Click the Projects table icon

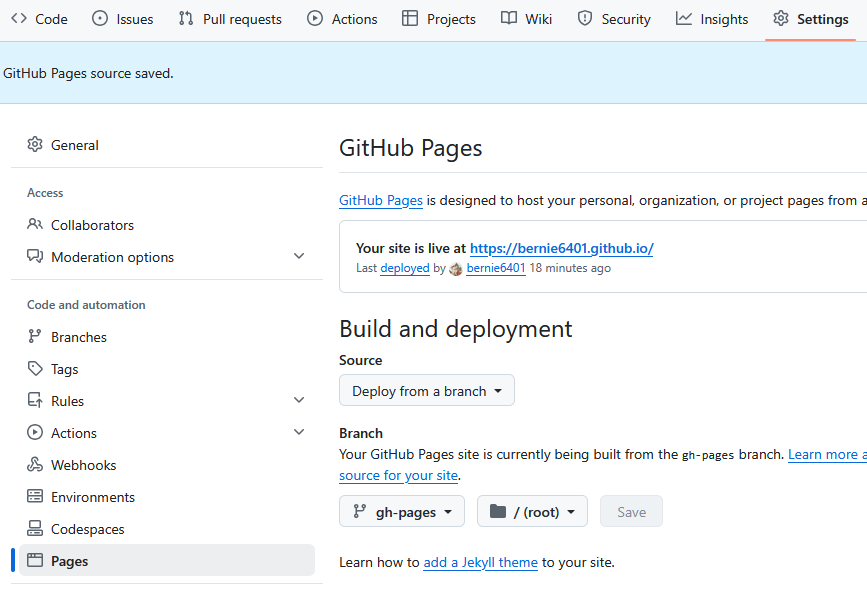click(410, 18)
